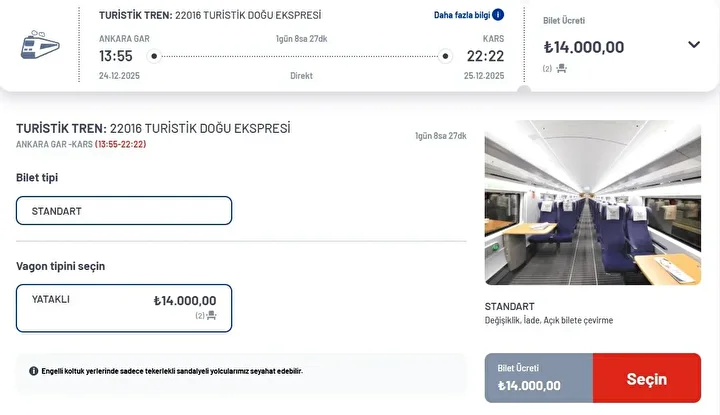The height and width of the screenshot is (415, 720).
Task: Click the 22:22 arrival time
Action: pos(485,56)
